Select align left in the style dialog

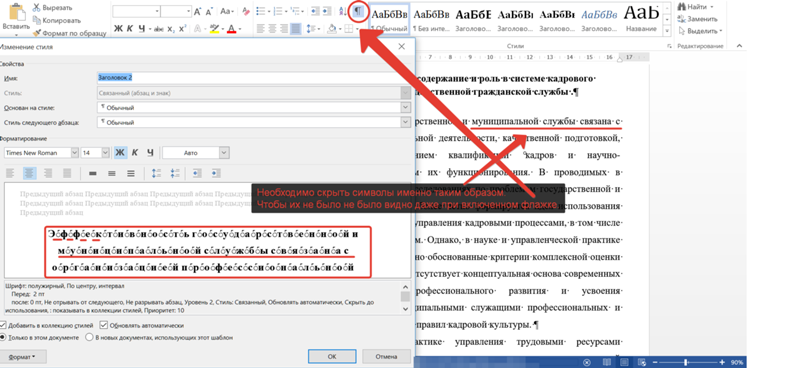click(11, 174)
